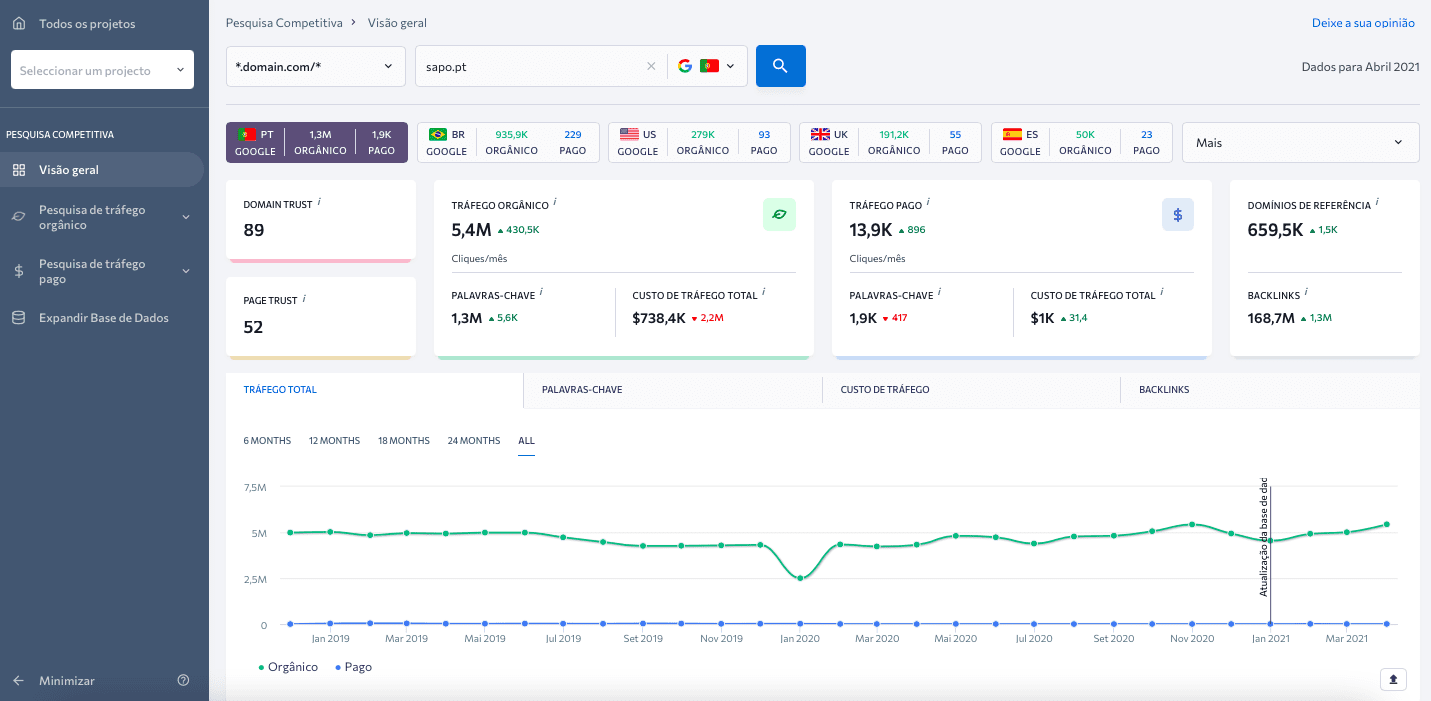Click the green organic traffic leaf icon
1431x701 pixels.
(x=780, y=214)
